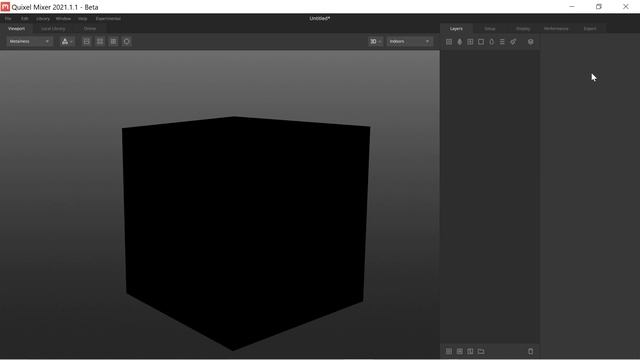Image resolution: width=640 pixels, height=360 pixels.
Task: Switch to the Layers tab
Action: click(456, 29)
